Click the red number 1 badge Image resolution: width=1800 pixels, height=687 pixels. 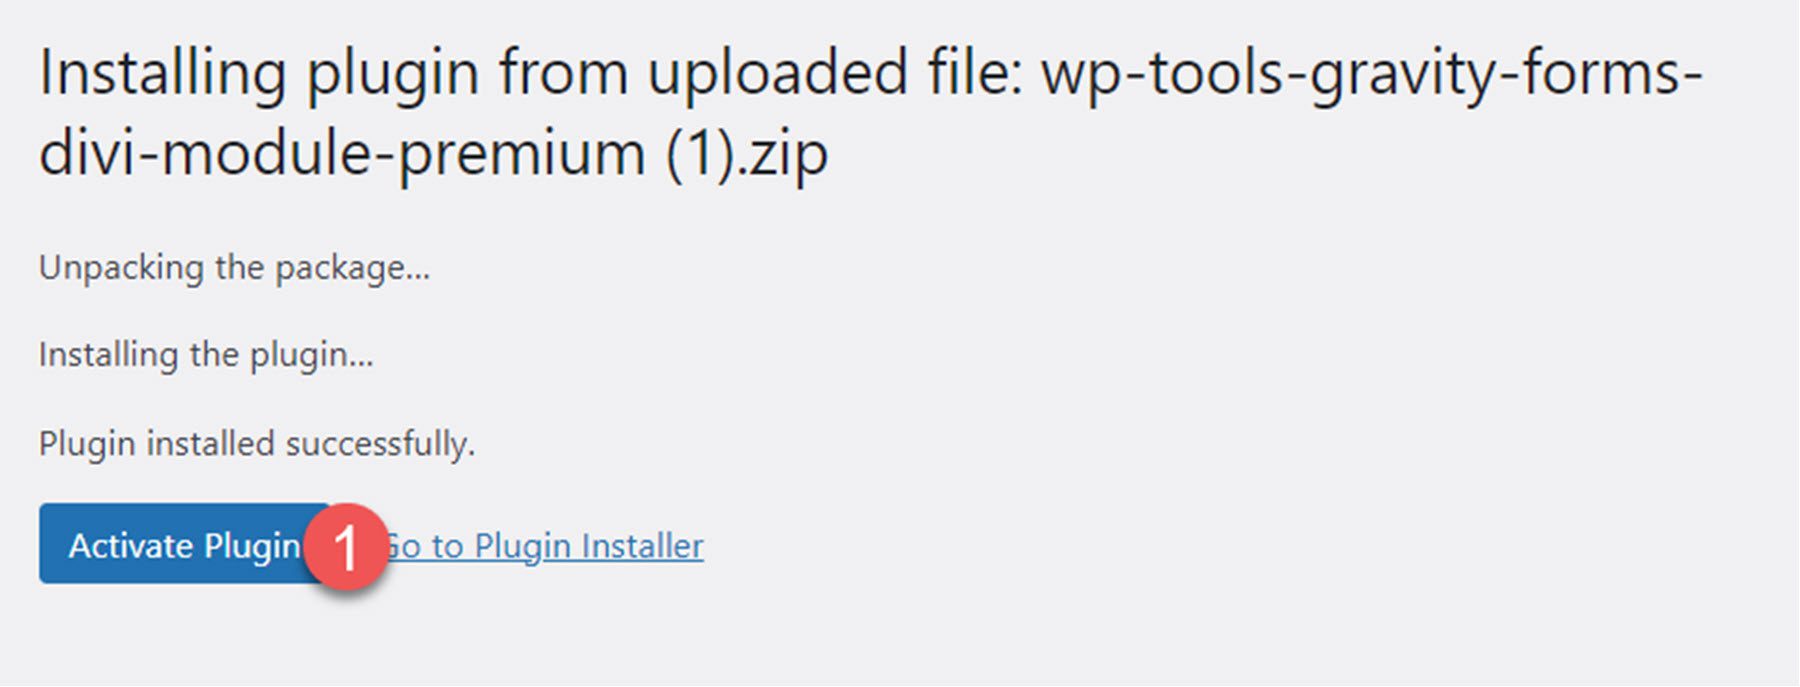click(345, 547)
